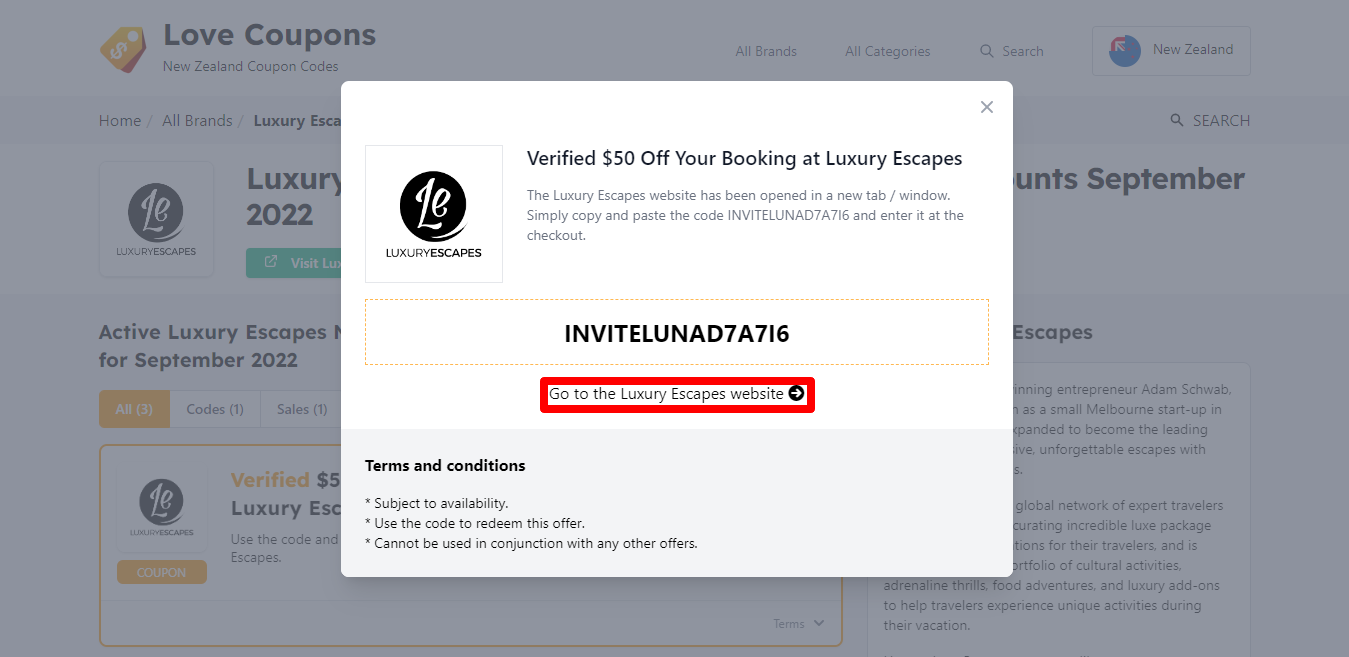Switch to the Sales (1) tab
The height and width of the screenshot is (657, 1349).
302,409
